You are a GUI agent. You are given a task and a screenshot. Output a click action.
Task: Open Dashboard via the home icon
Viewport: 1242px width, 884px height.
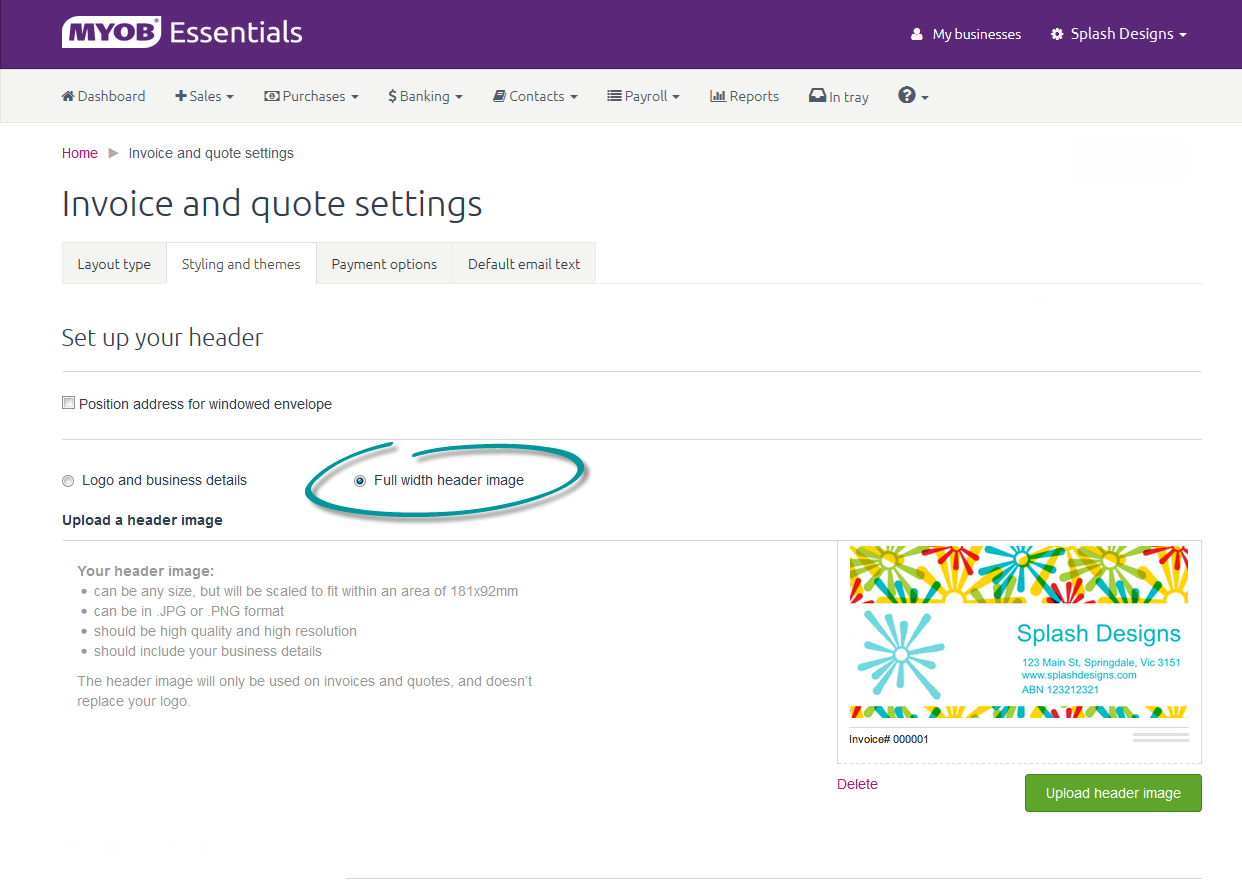pyautogui.click(x=68, y=96)
